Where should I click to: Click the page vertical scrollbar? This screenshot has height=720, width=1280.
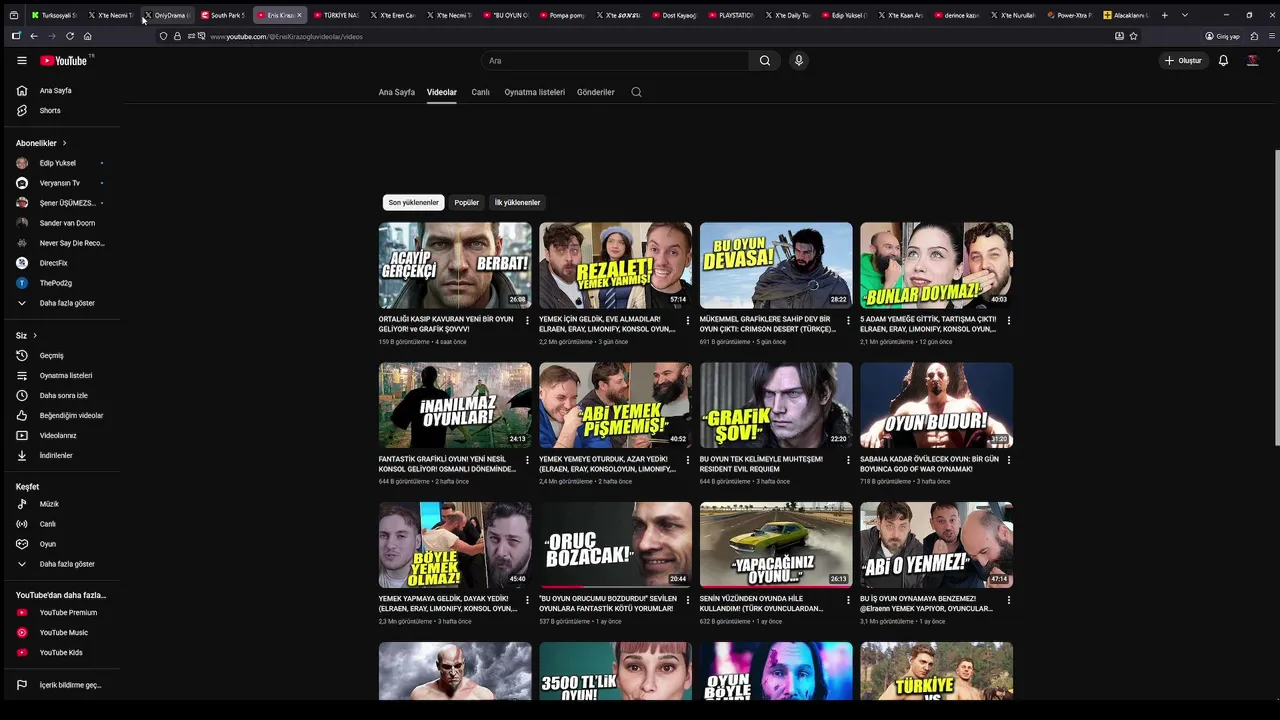coord(1276,297)
